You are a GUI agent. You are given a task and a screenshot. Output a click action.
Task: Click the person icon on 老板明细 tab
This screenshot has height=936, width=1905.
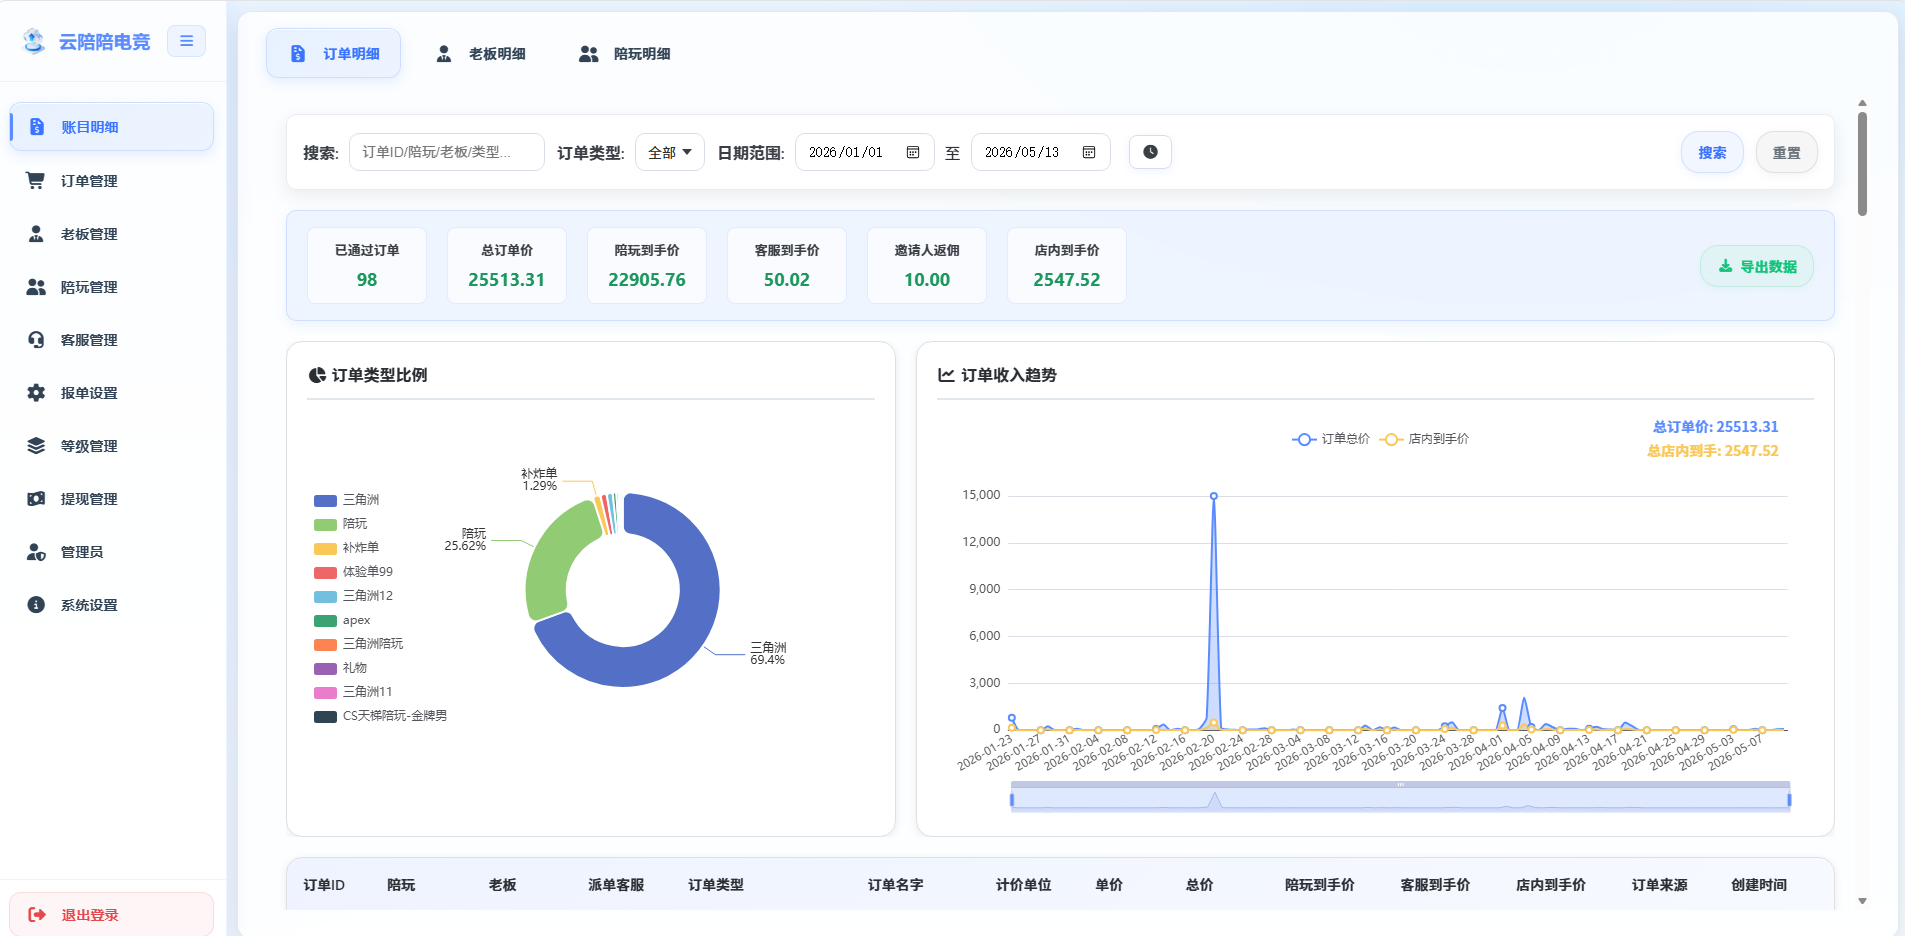click(x=444, y=53)
